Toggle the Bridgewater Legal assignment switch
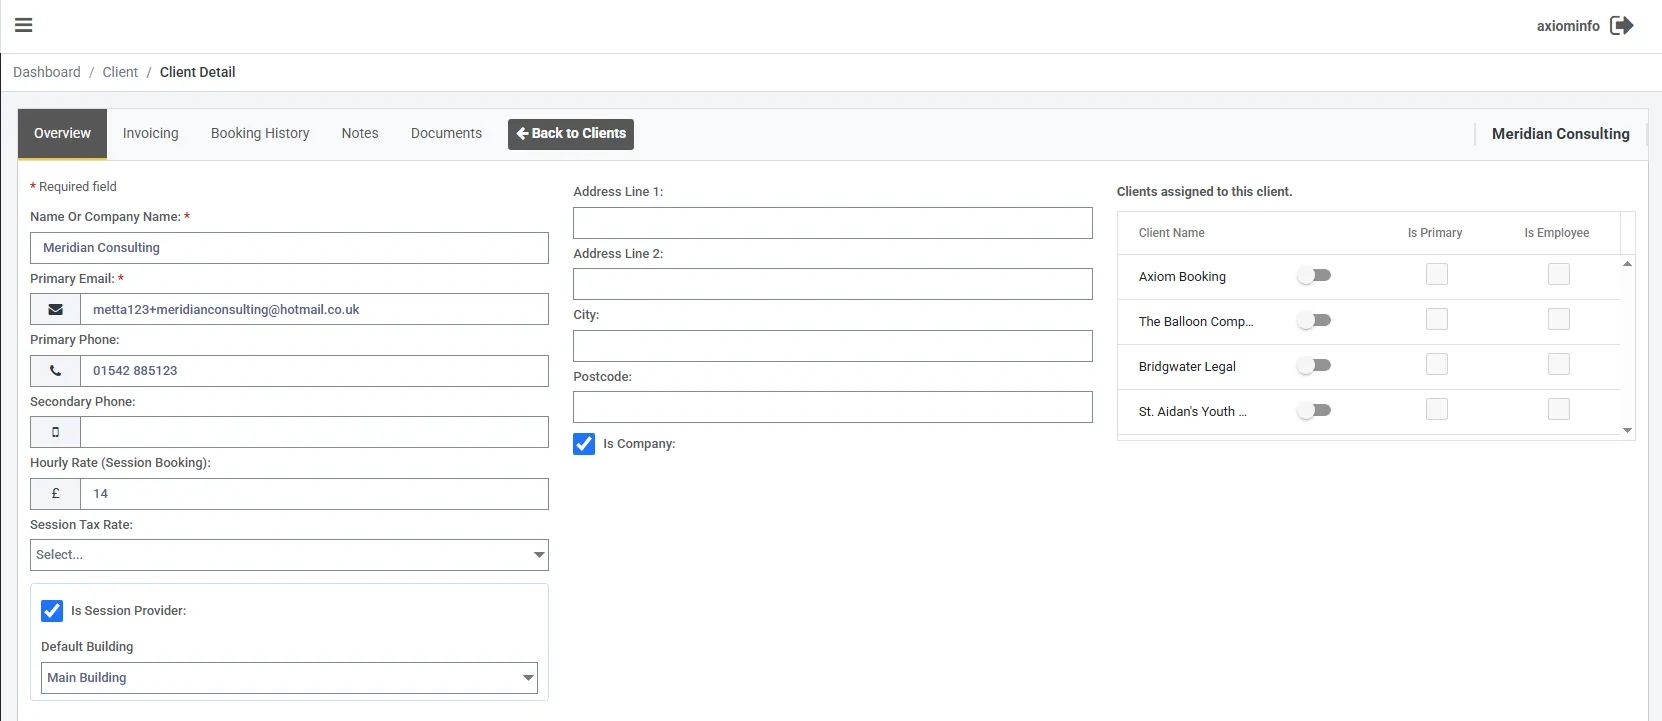Viewport: 1662px width, 721px height. point(1314,365)
